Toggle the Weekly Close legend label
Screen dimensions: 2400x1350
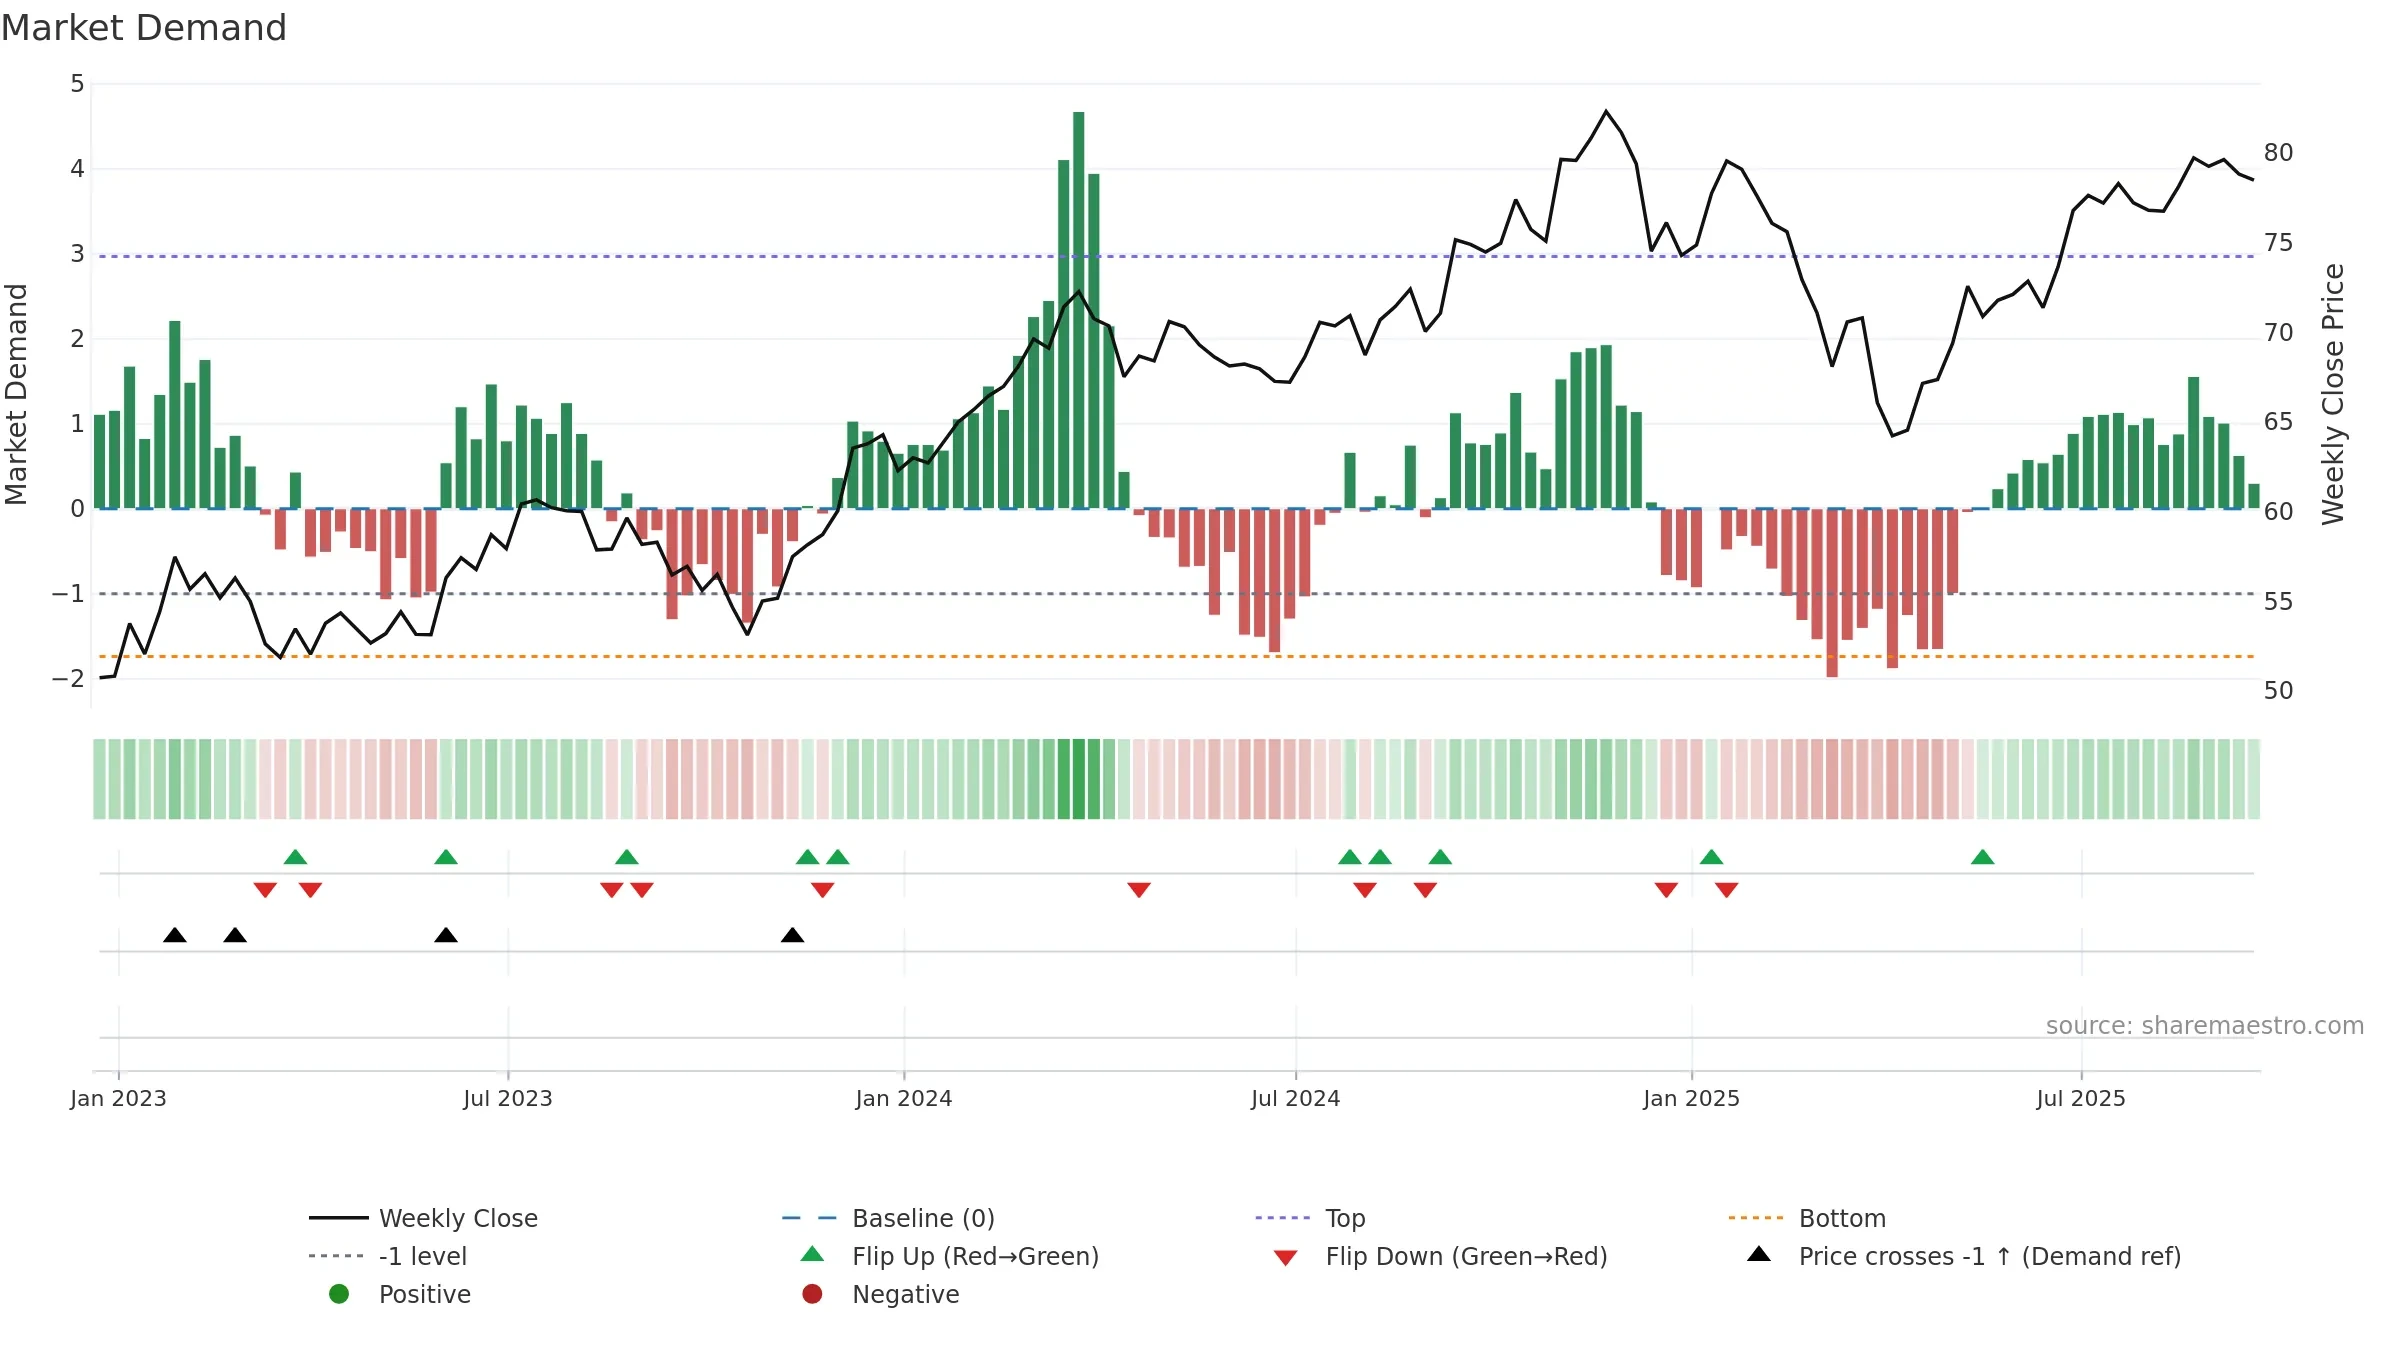458,1219
